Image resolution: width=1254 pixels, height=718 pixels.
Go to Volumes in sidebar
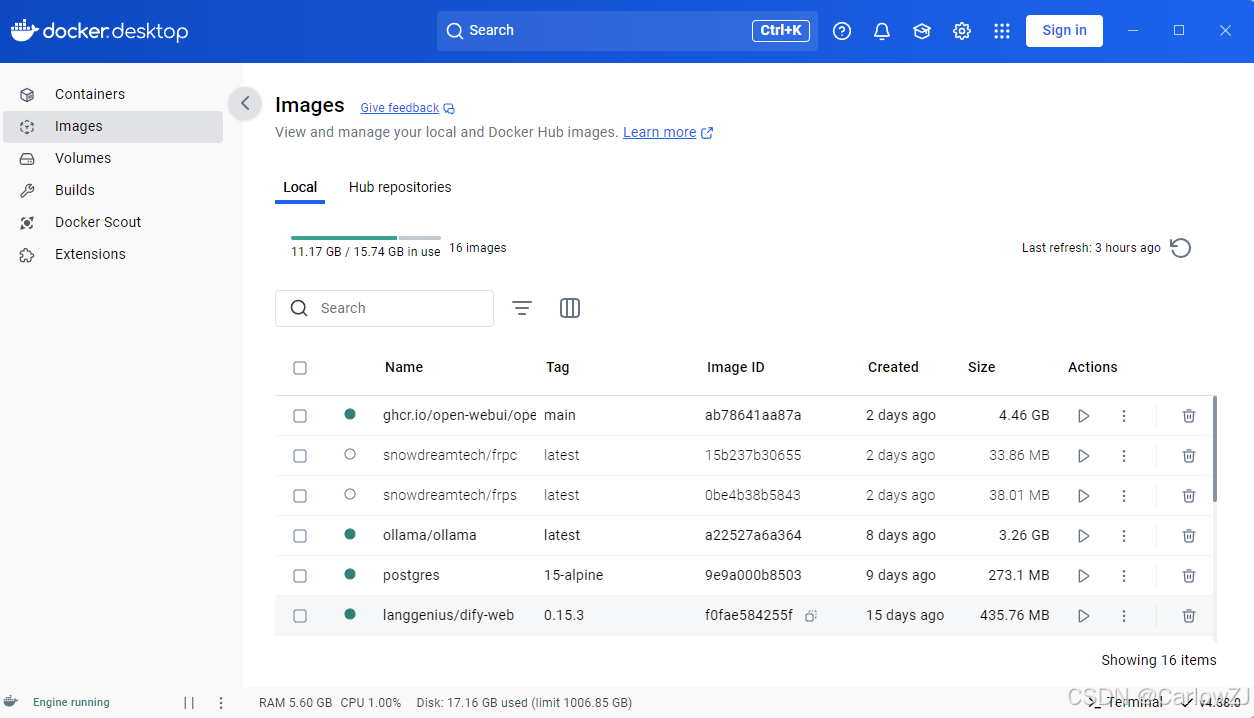[x=113, y=158]
